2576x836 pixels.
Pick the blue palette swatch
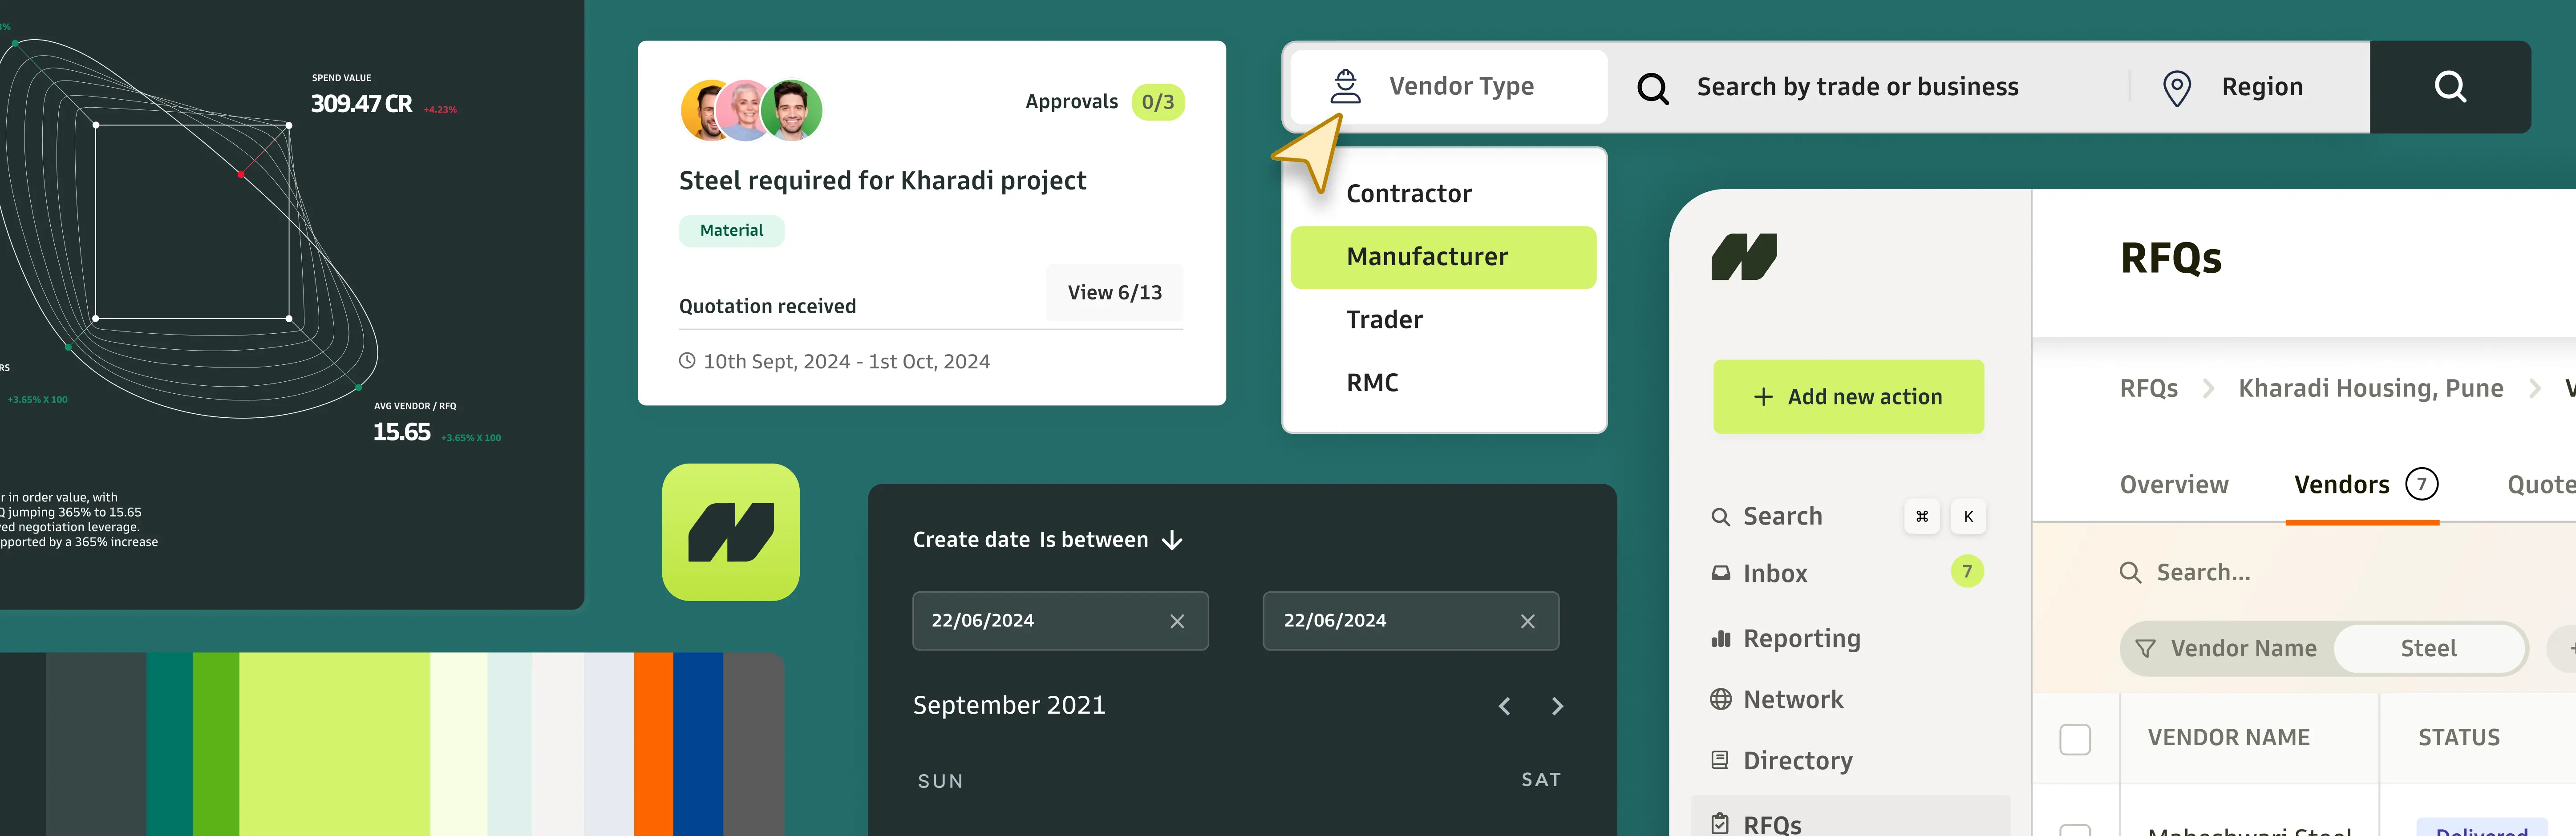(698, 744)
